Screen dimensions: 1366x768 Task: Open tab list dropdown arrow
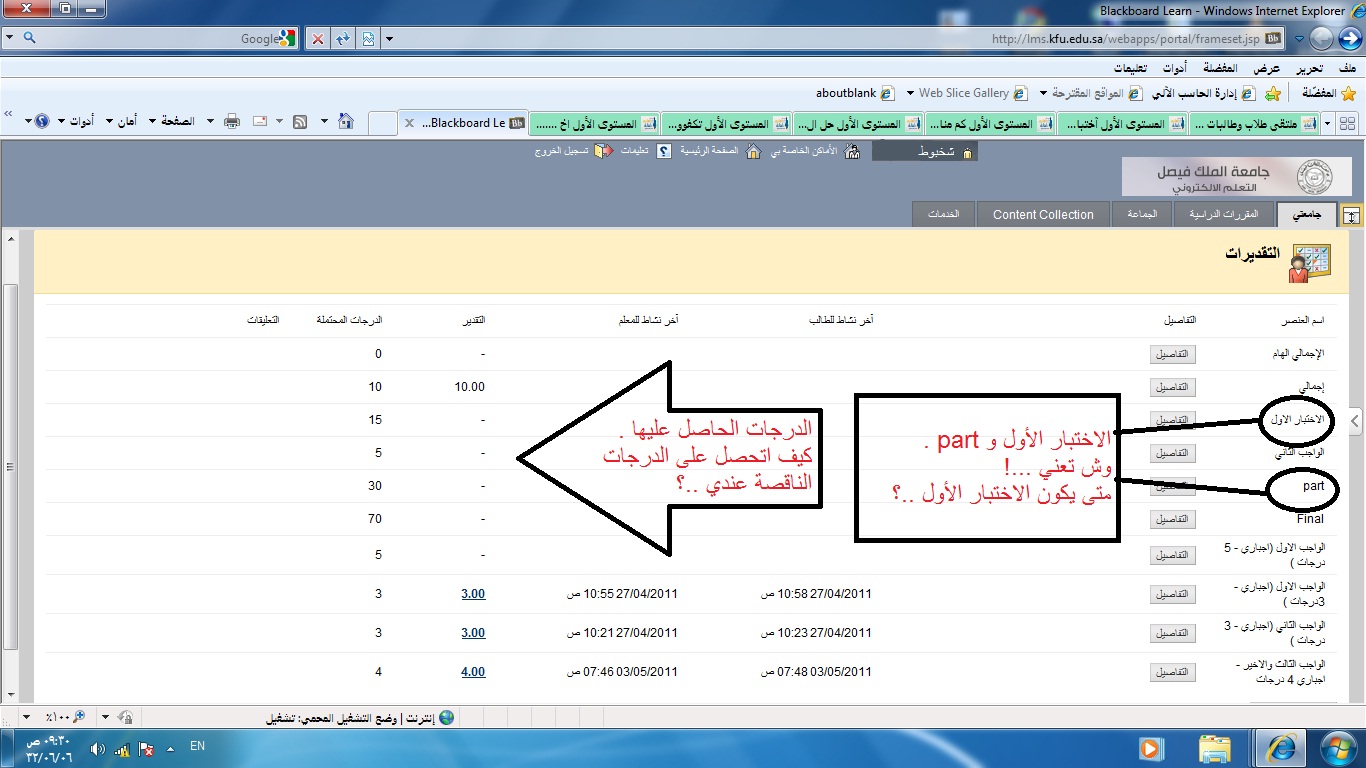click(x=1328, y=123)
